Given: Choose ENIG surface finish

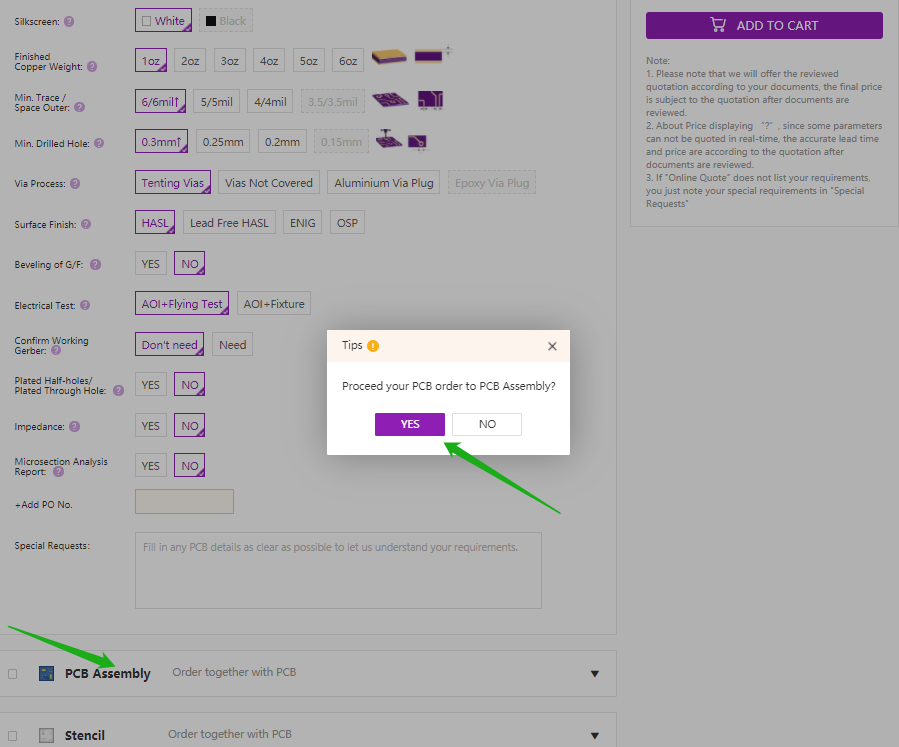Looking at the screenshot, I should tap(302, 223).
